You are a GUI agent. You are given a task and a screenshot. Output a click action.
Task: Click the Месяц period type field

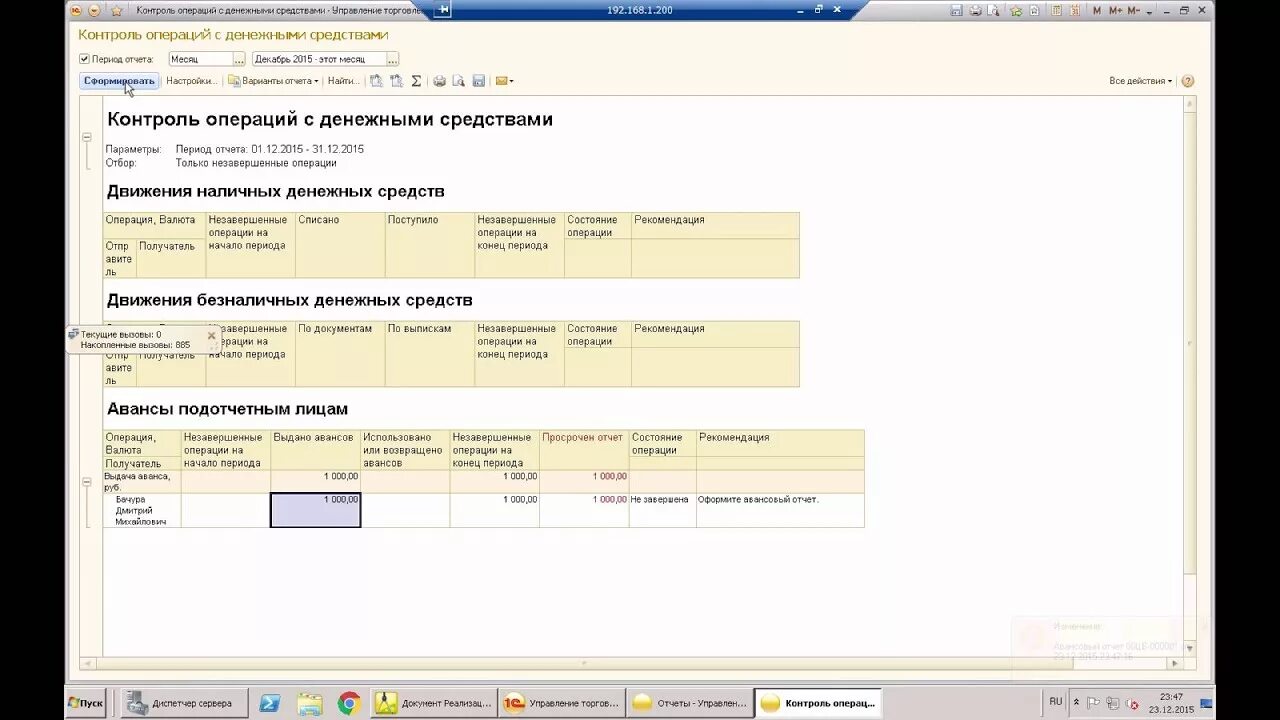(201, 59)
